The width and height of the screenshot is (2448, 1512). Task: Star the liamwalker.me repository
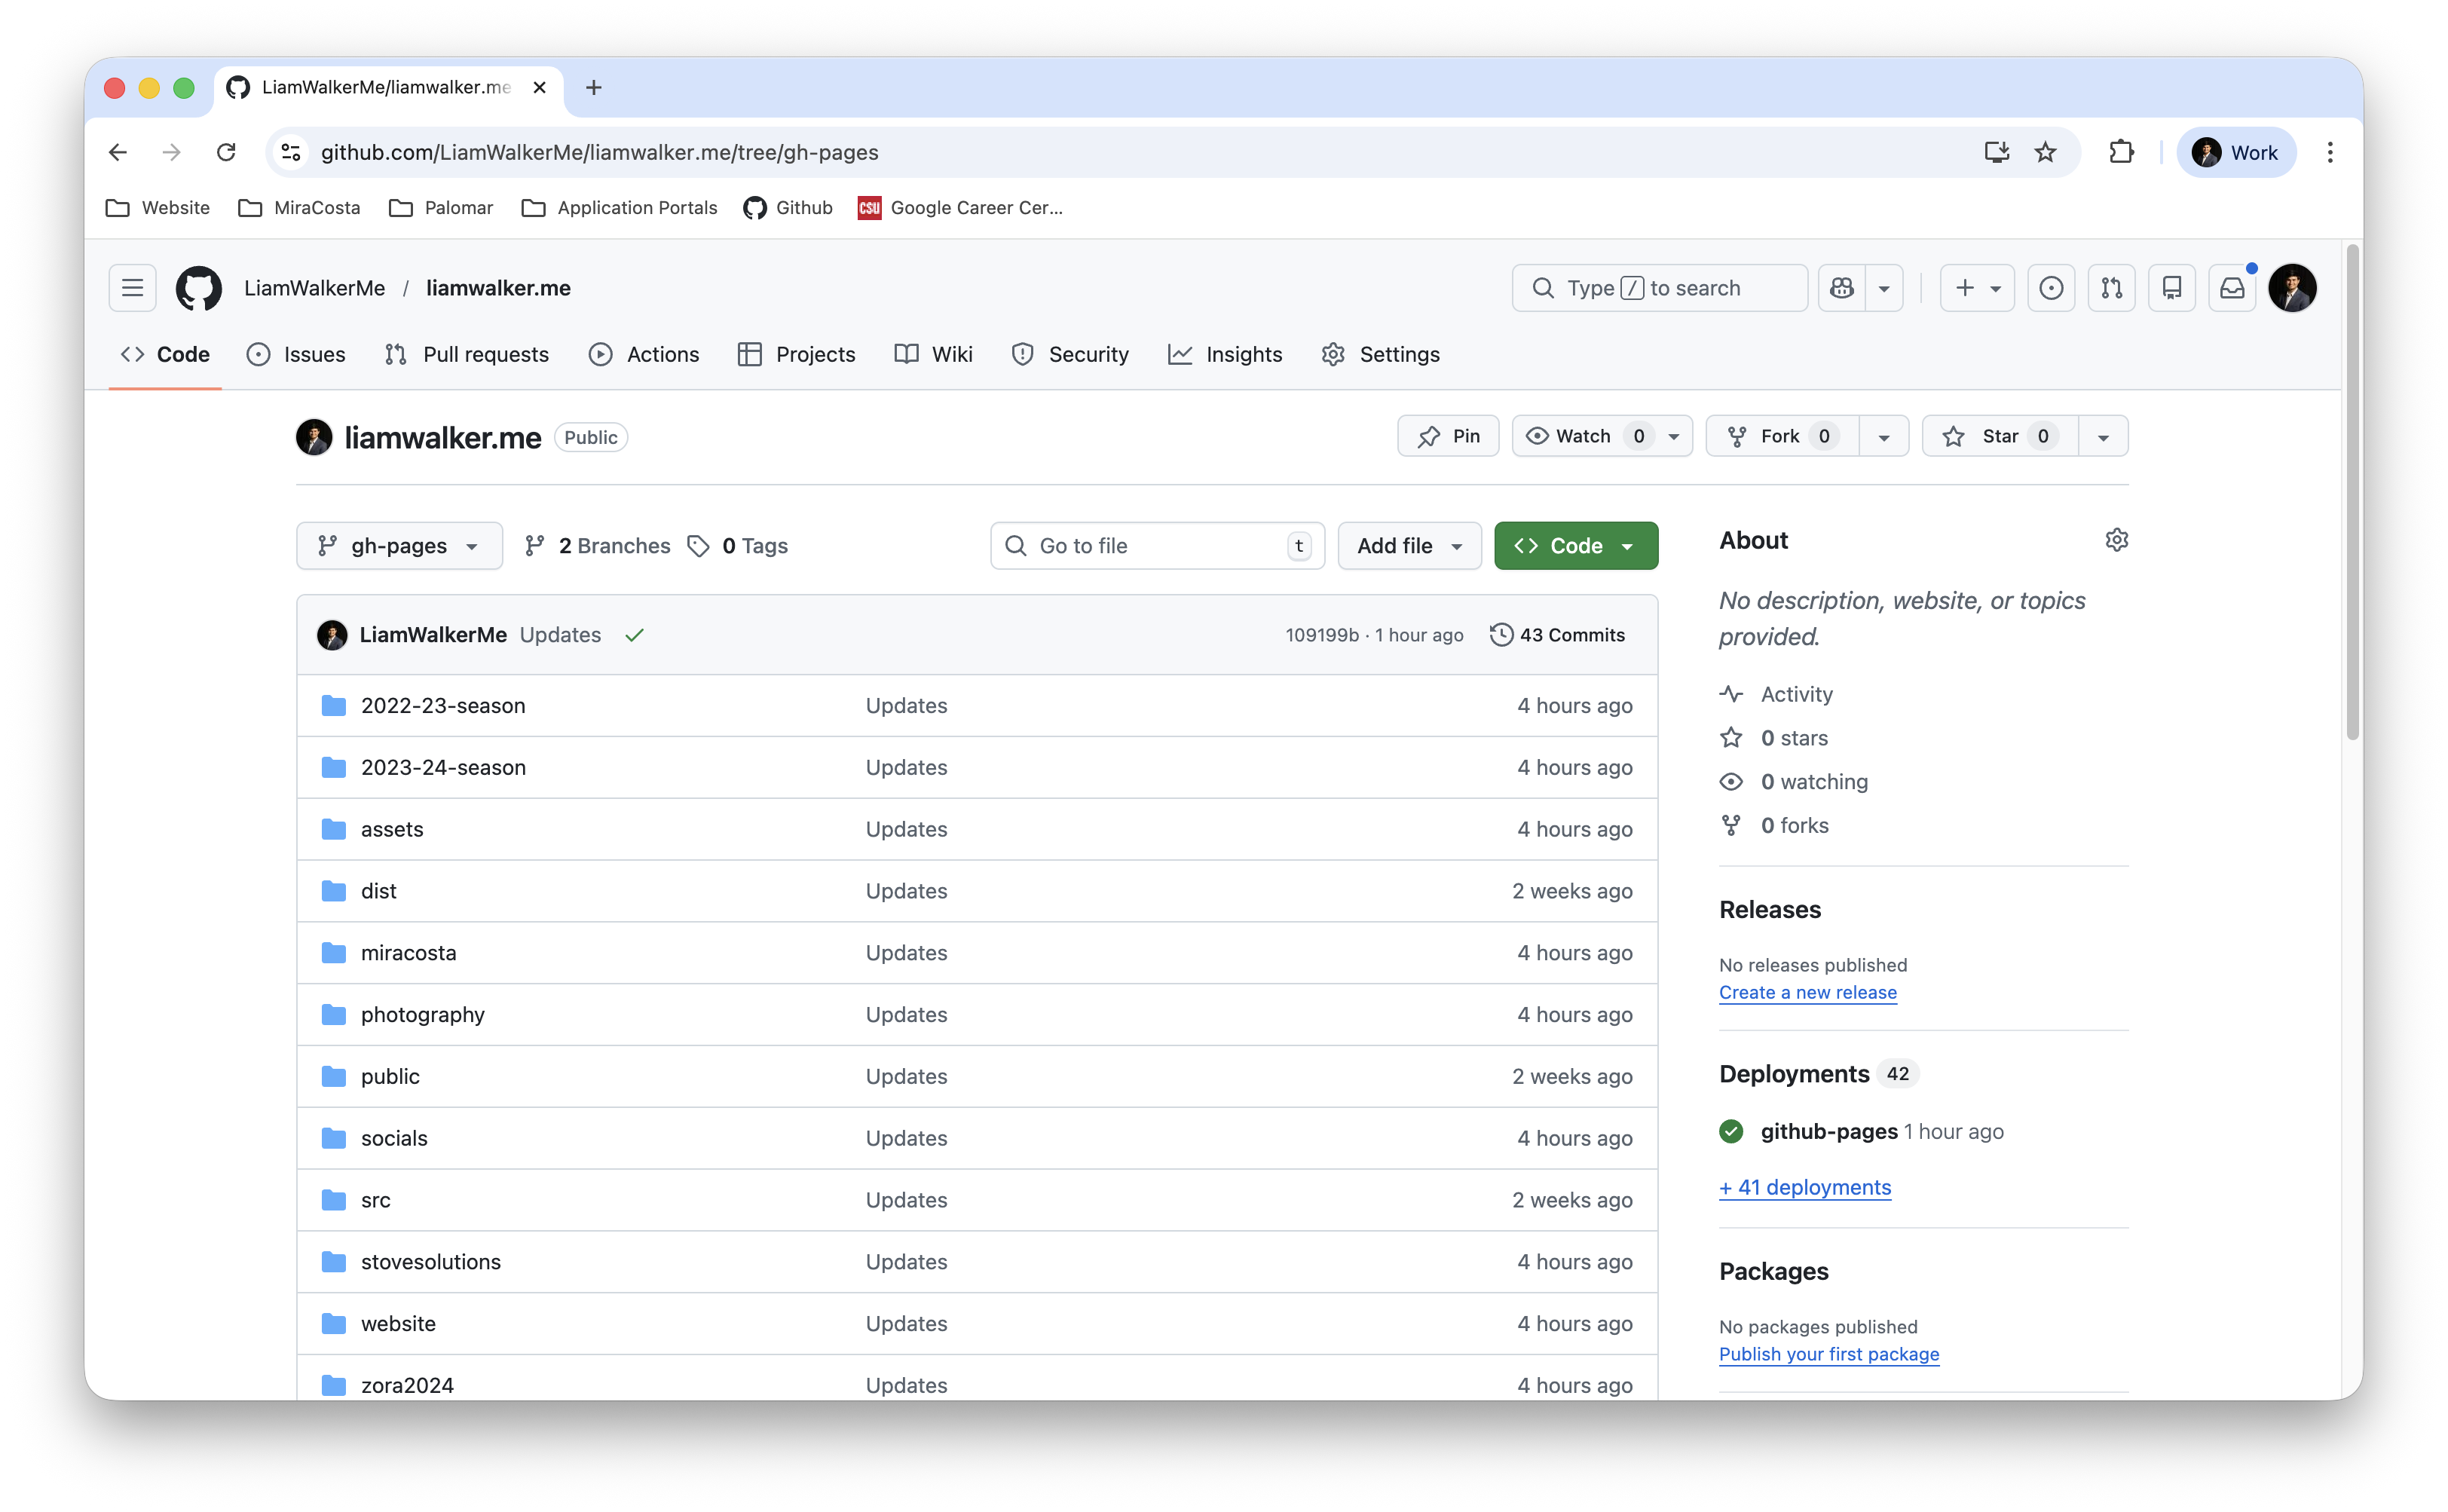(1999, 436)
